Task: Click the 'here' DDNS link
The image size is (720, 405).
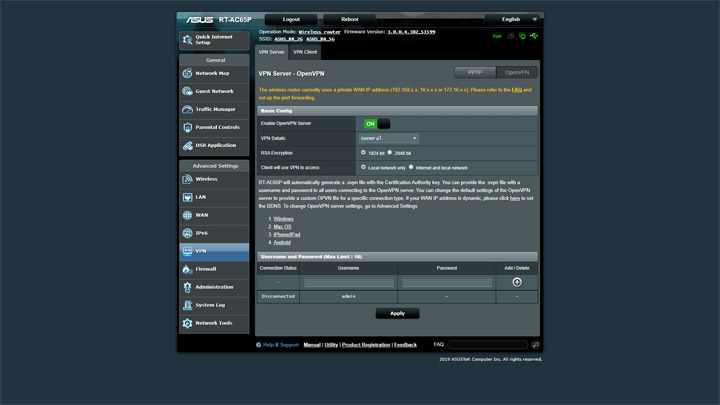Action: [x=515, y=198]
